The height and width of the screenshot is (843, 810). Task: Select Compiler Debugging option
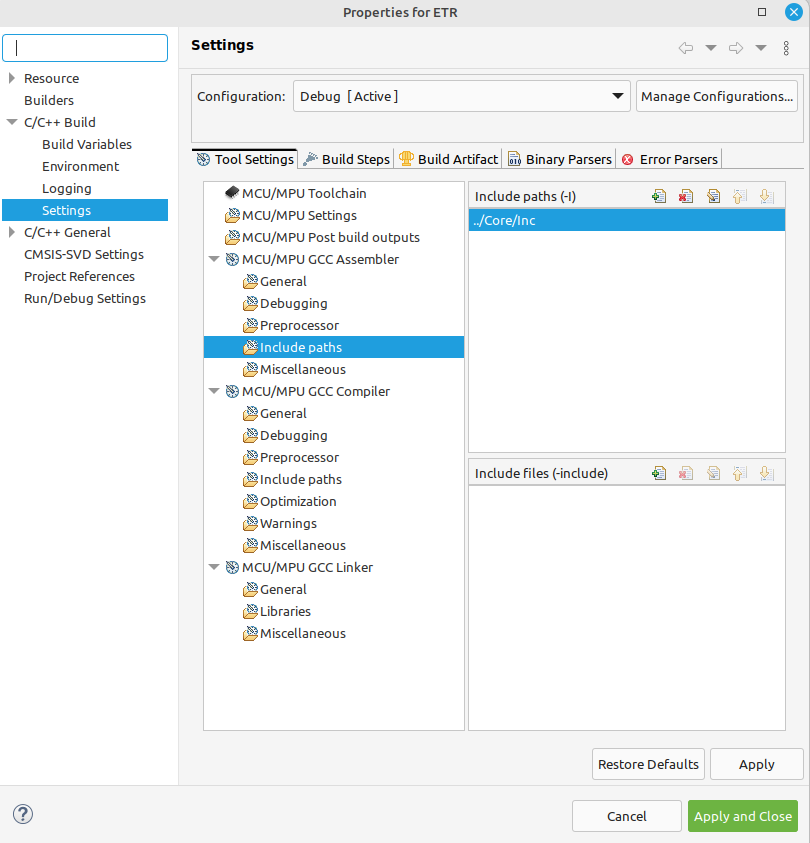293,435
